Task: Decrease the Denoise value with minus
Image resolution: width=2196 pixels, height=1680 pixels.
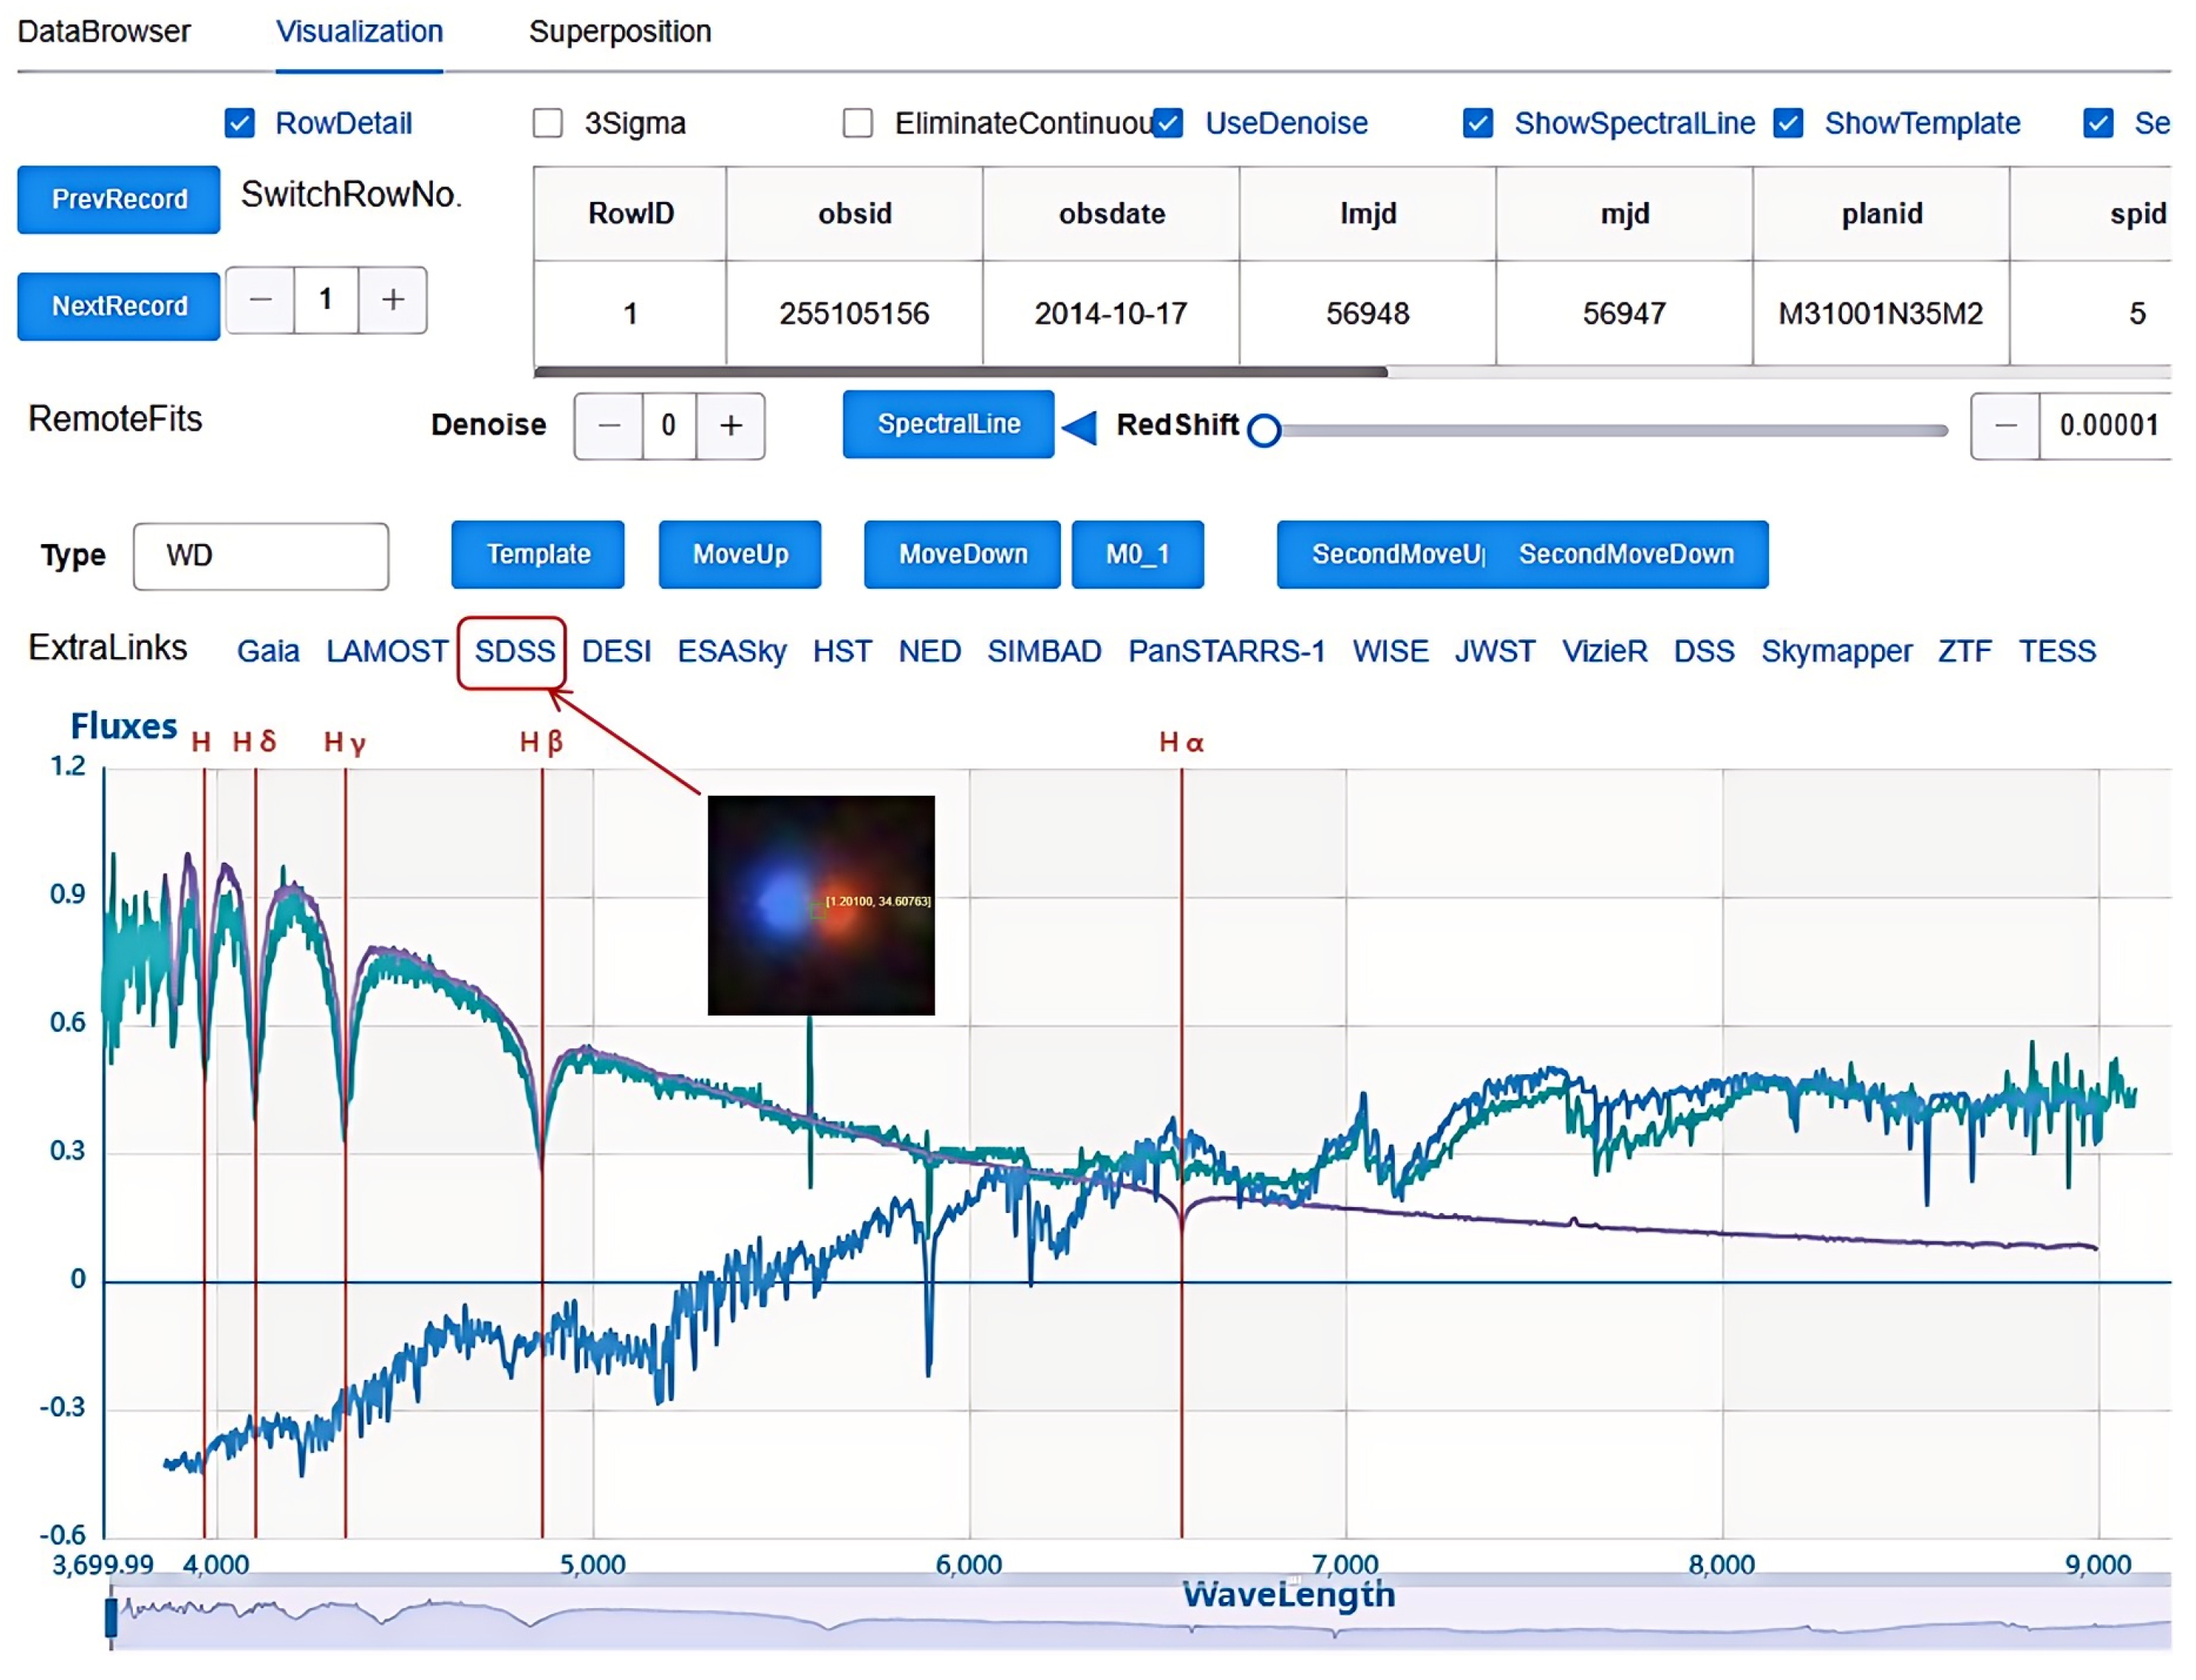Action: coord(608,426)
